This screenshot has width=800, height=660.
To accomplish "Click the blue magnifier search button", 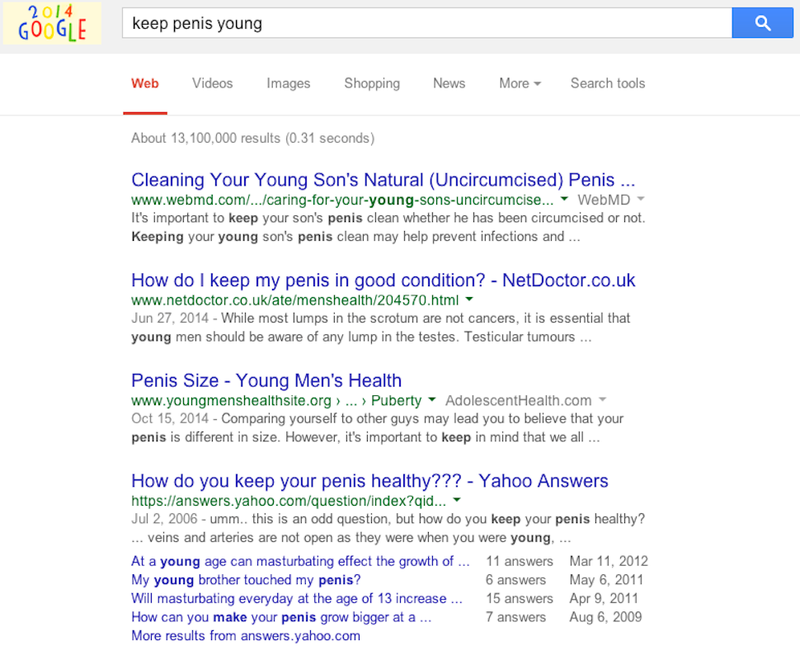I will pos(762,23).
